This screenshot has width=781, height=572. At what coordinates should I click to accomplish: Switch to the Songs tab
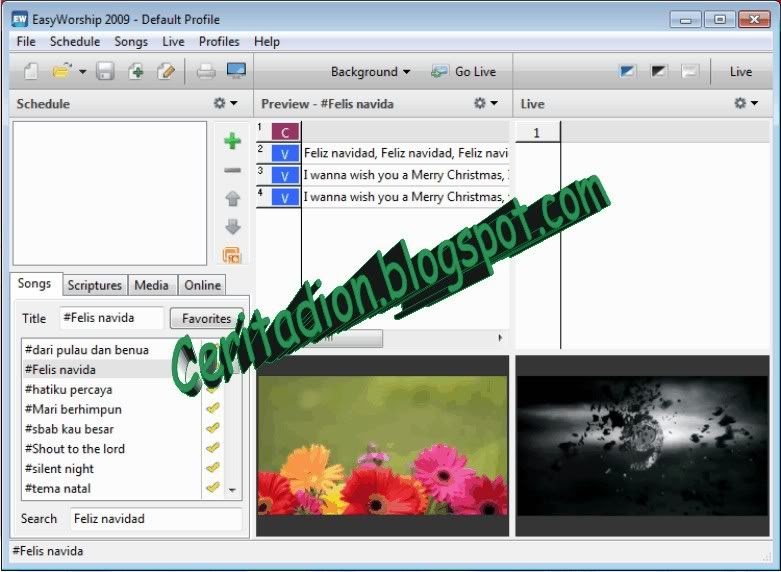pyautogui.click(x=34, y=284)
